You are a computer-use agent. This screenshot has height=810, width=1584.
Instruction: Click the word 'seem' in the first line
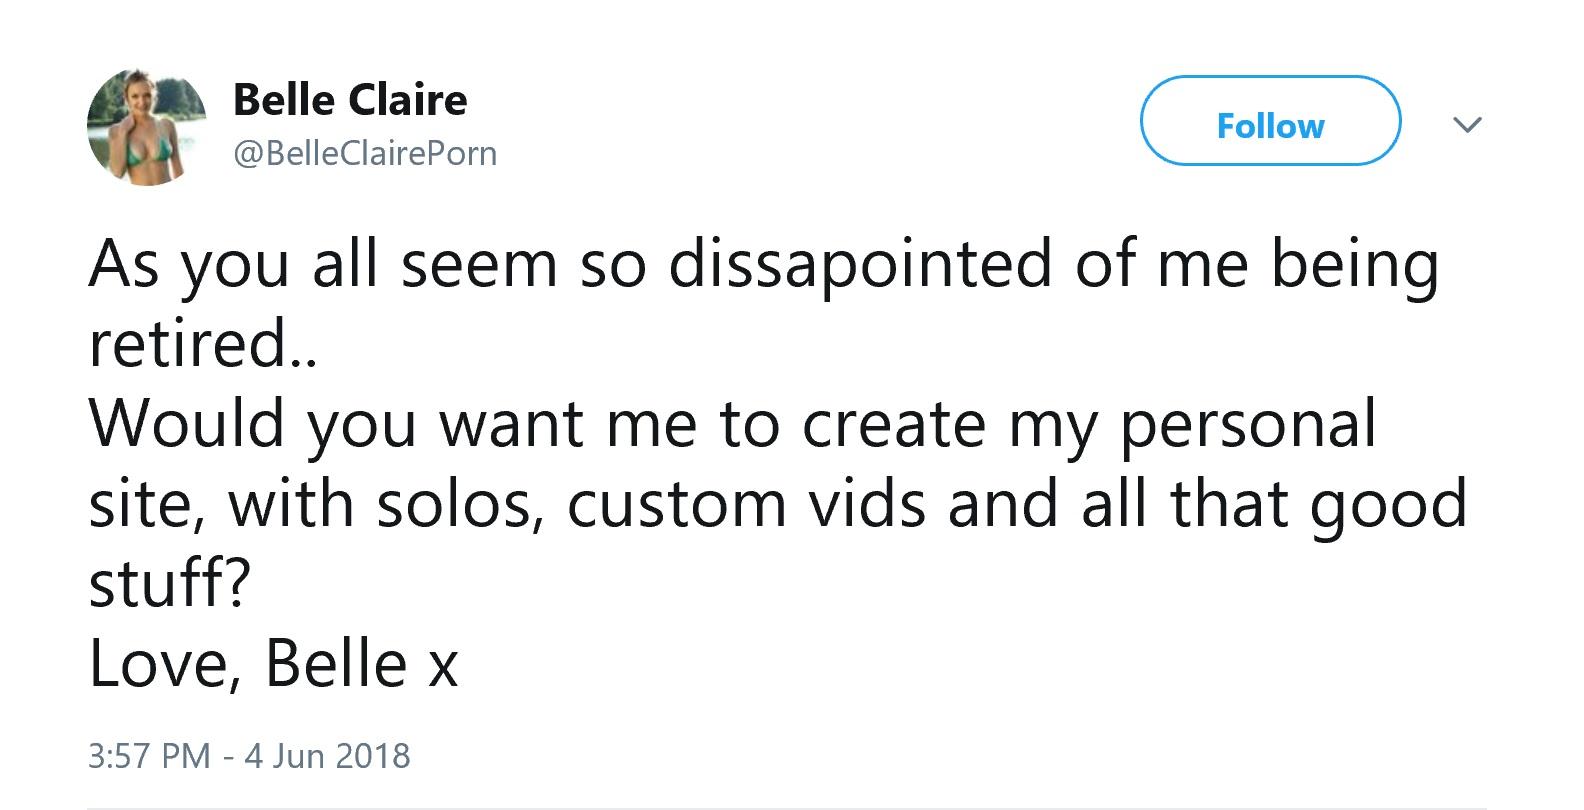(478, 265)
